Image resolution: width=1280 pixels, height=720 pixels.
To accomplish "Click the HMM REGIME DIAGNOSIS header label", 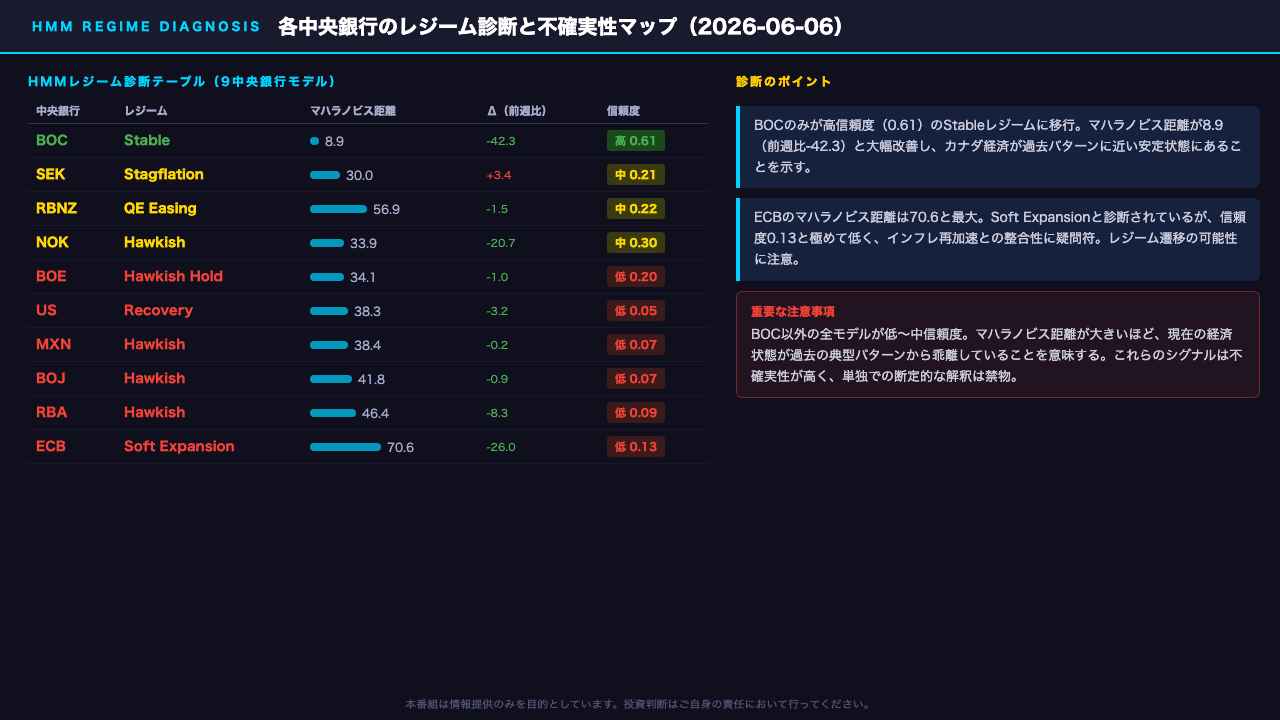I will tap(146, 27).
